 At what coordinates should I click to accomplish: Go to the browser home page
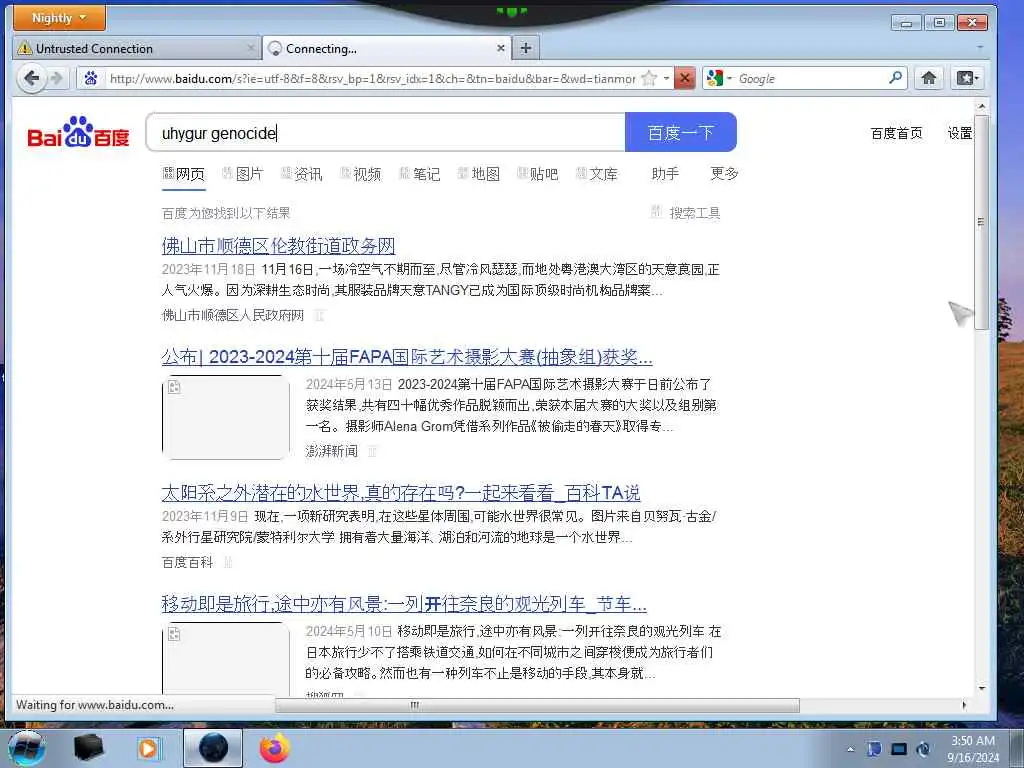(929, 78)
